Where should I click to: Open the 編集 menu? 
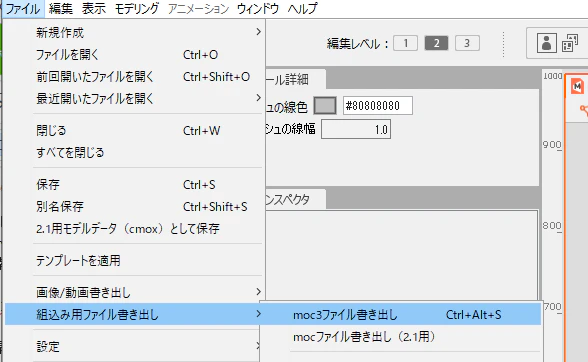pos(61,8)
